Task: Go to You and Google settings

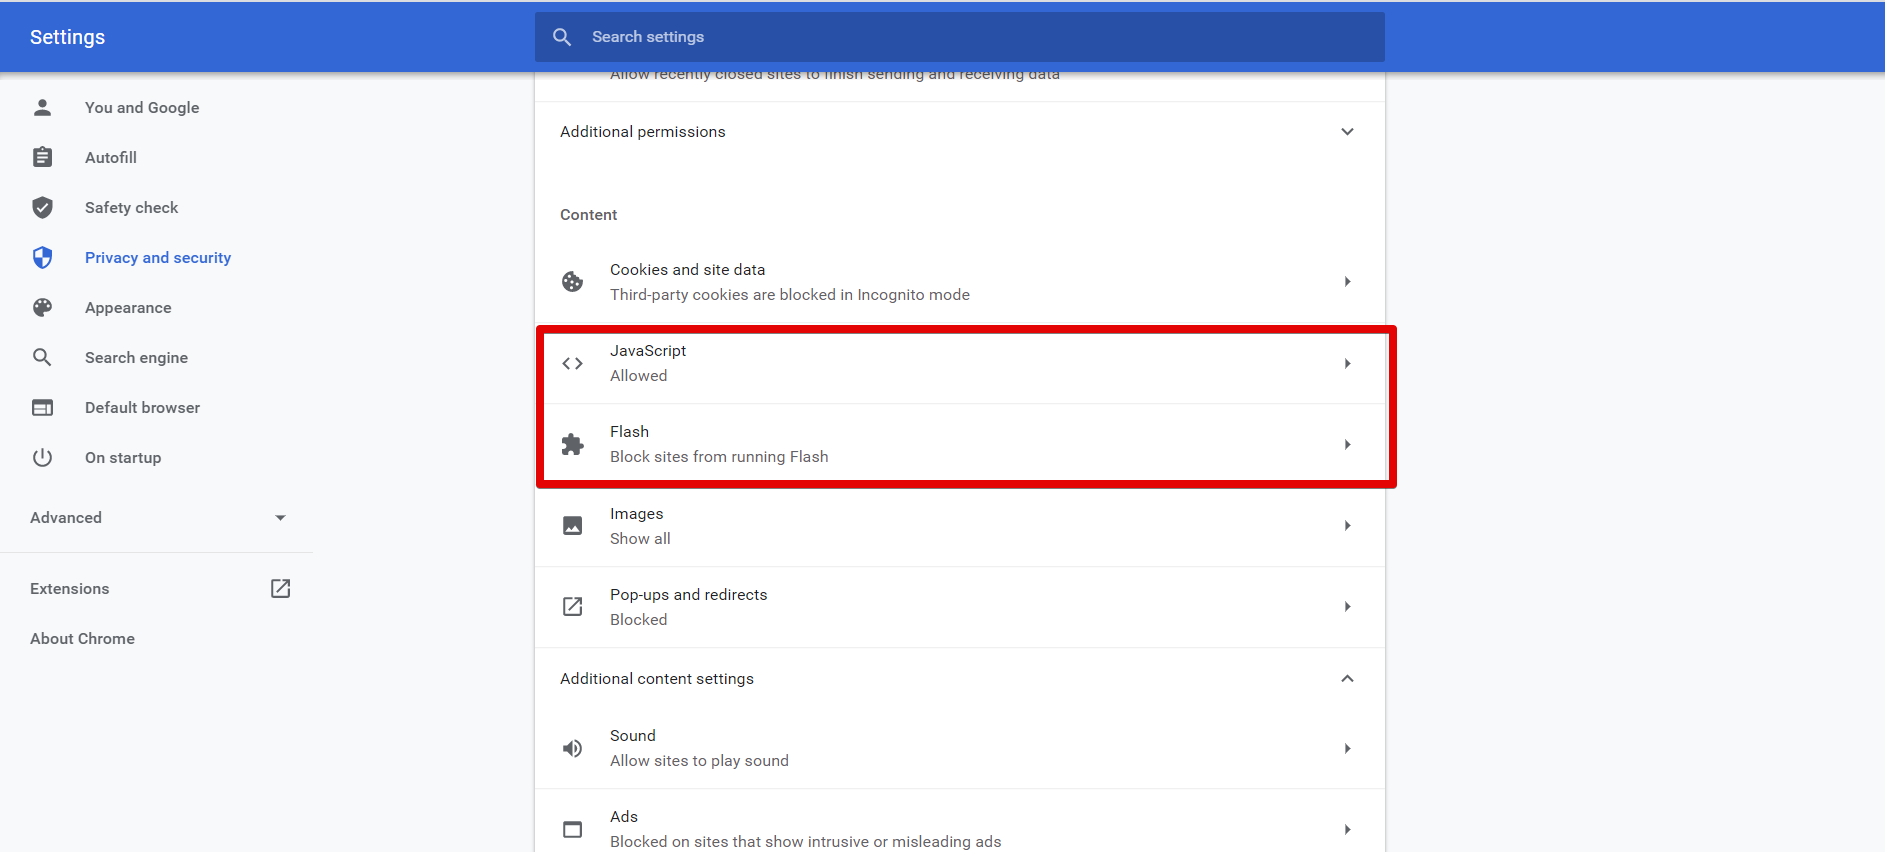Action: click(x=142, y=107)
